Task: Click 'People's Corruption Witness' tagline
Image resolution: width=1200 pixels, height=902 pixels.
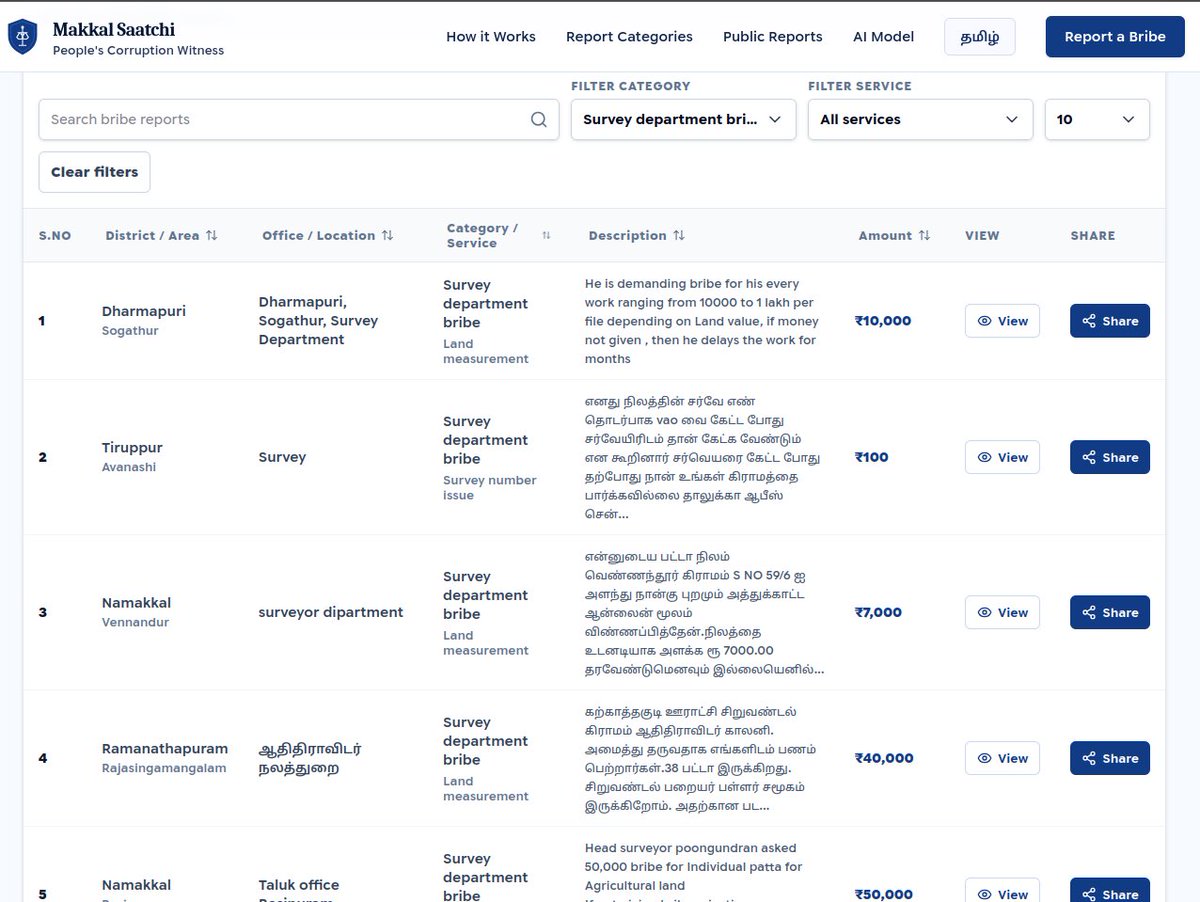Action: 138,51
